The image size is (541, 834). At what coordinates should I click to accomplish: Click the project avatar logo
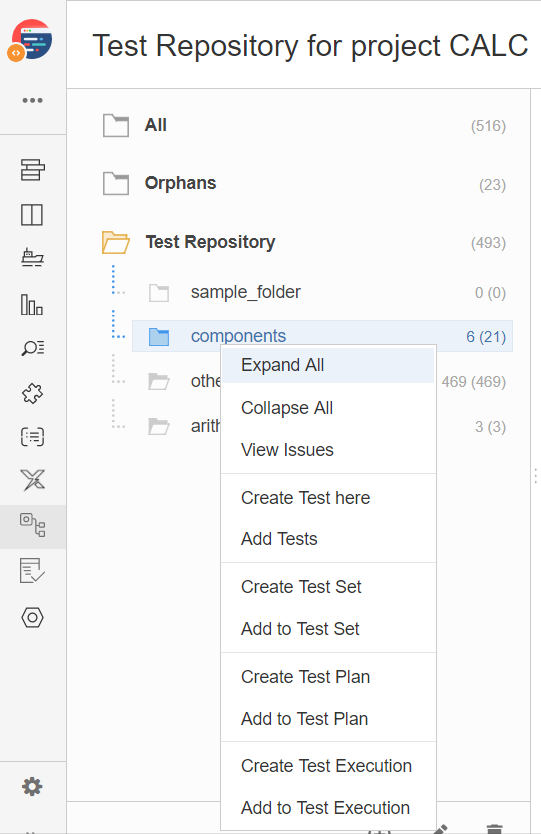[x=31, y=40]
